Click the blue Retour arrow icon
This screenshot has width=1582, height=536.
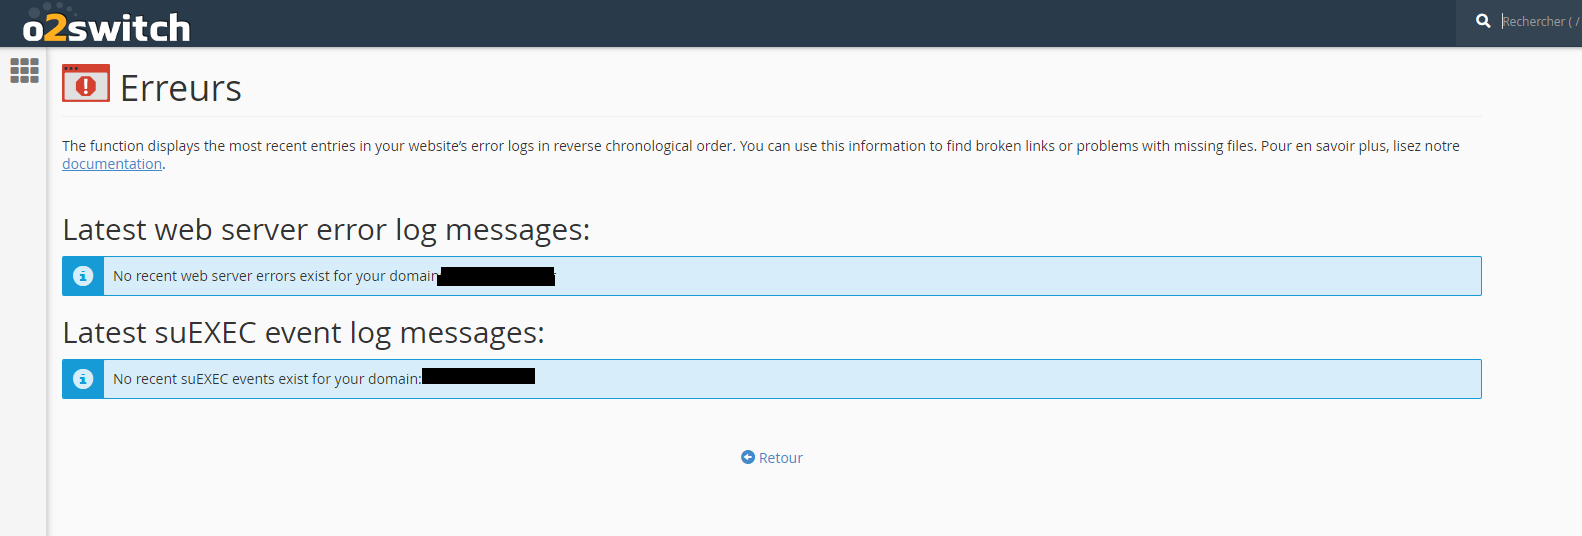coord(748,457)
